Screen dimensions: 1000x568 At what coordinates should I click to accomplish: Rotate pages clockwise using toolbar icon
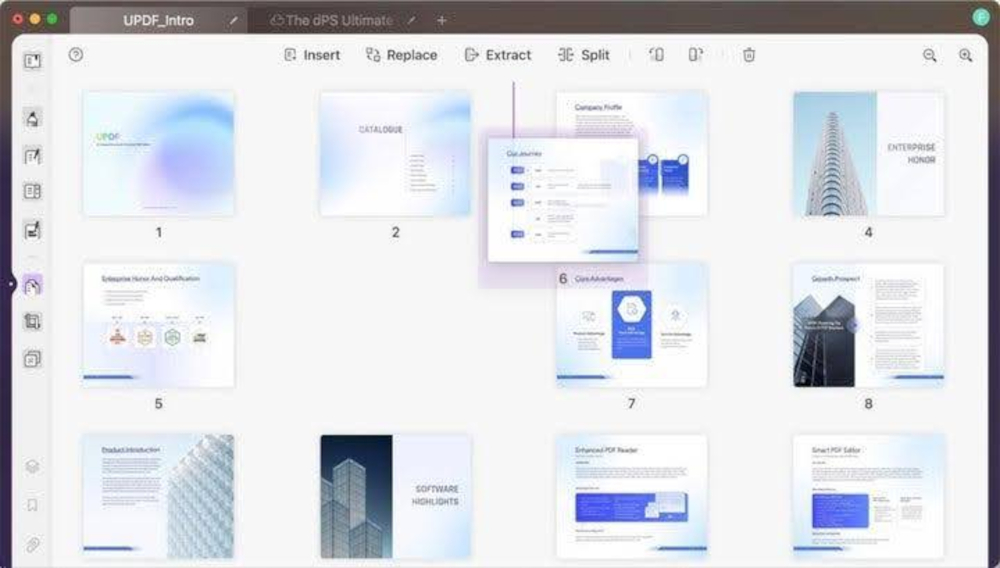point(695,55)
